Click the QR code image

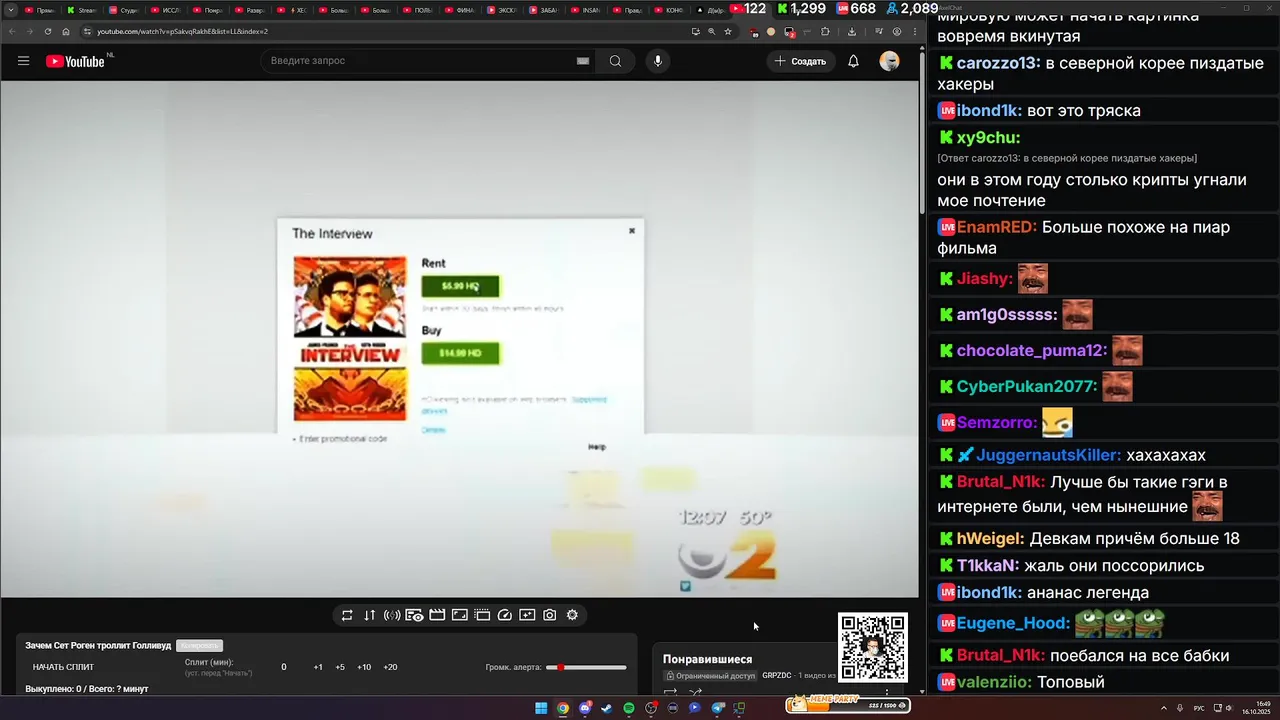coord(873,647)
